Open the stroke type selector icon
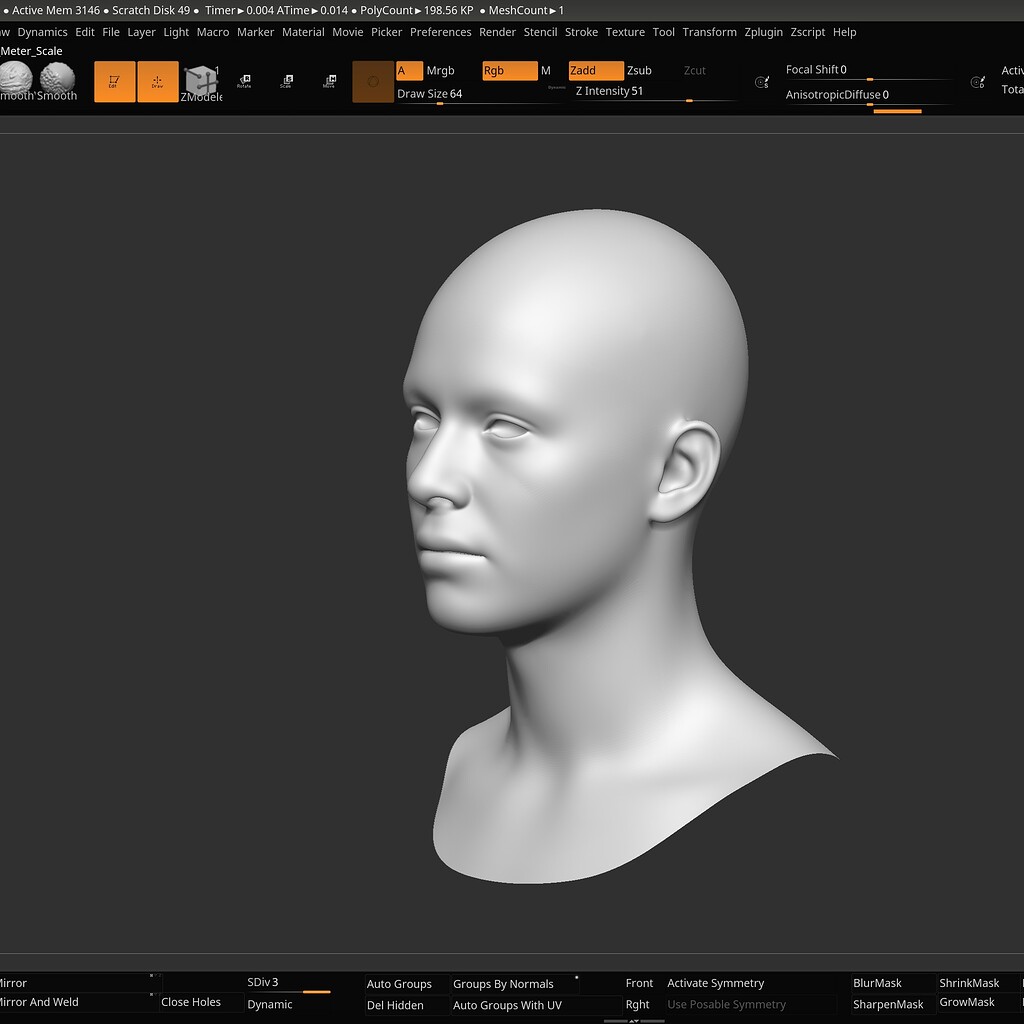1024x1024 pixels. (x=373, y=82)
